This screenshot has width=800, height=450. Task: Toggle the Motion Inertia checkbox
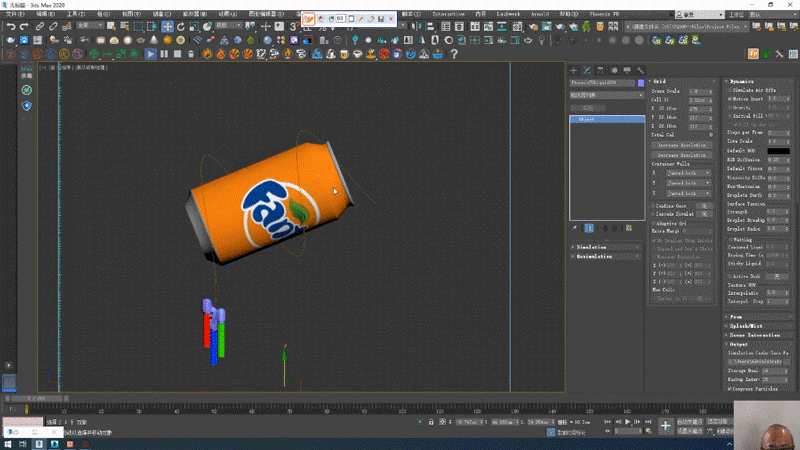click(x=730, y=99)
